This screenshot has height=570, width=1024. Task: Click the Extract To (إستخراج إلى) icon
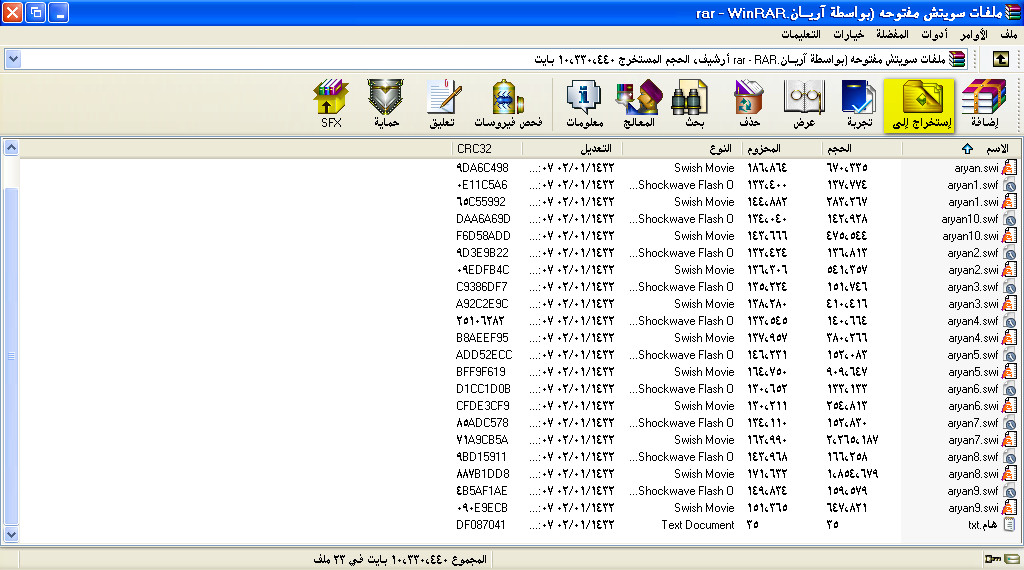point(919,106)
